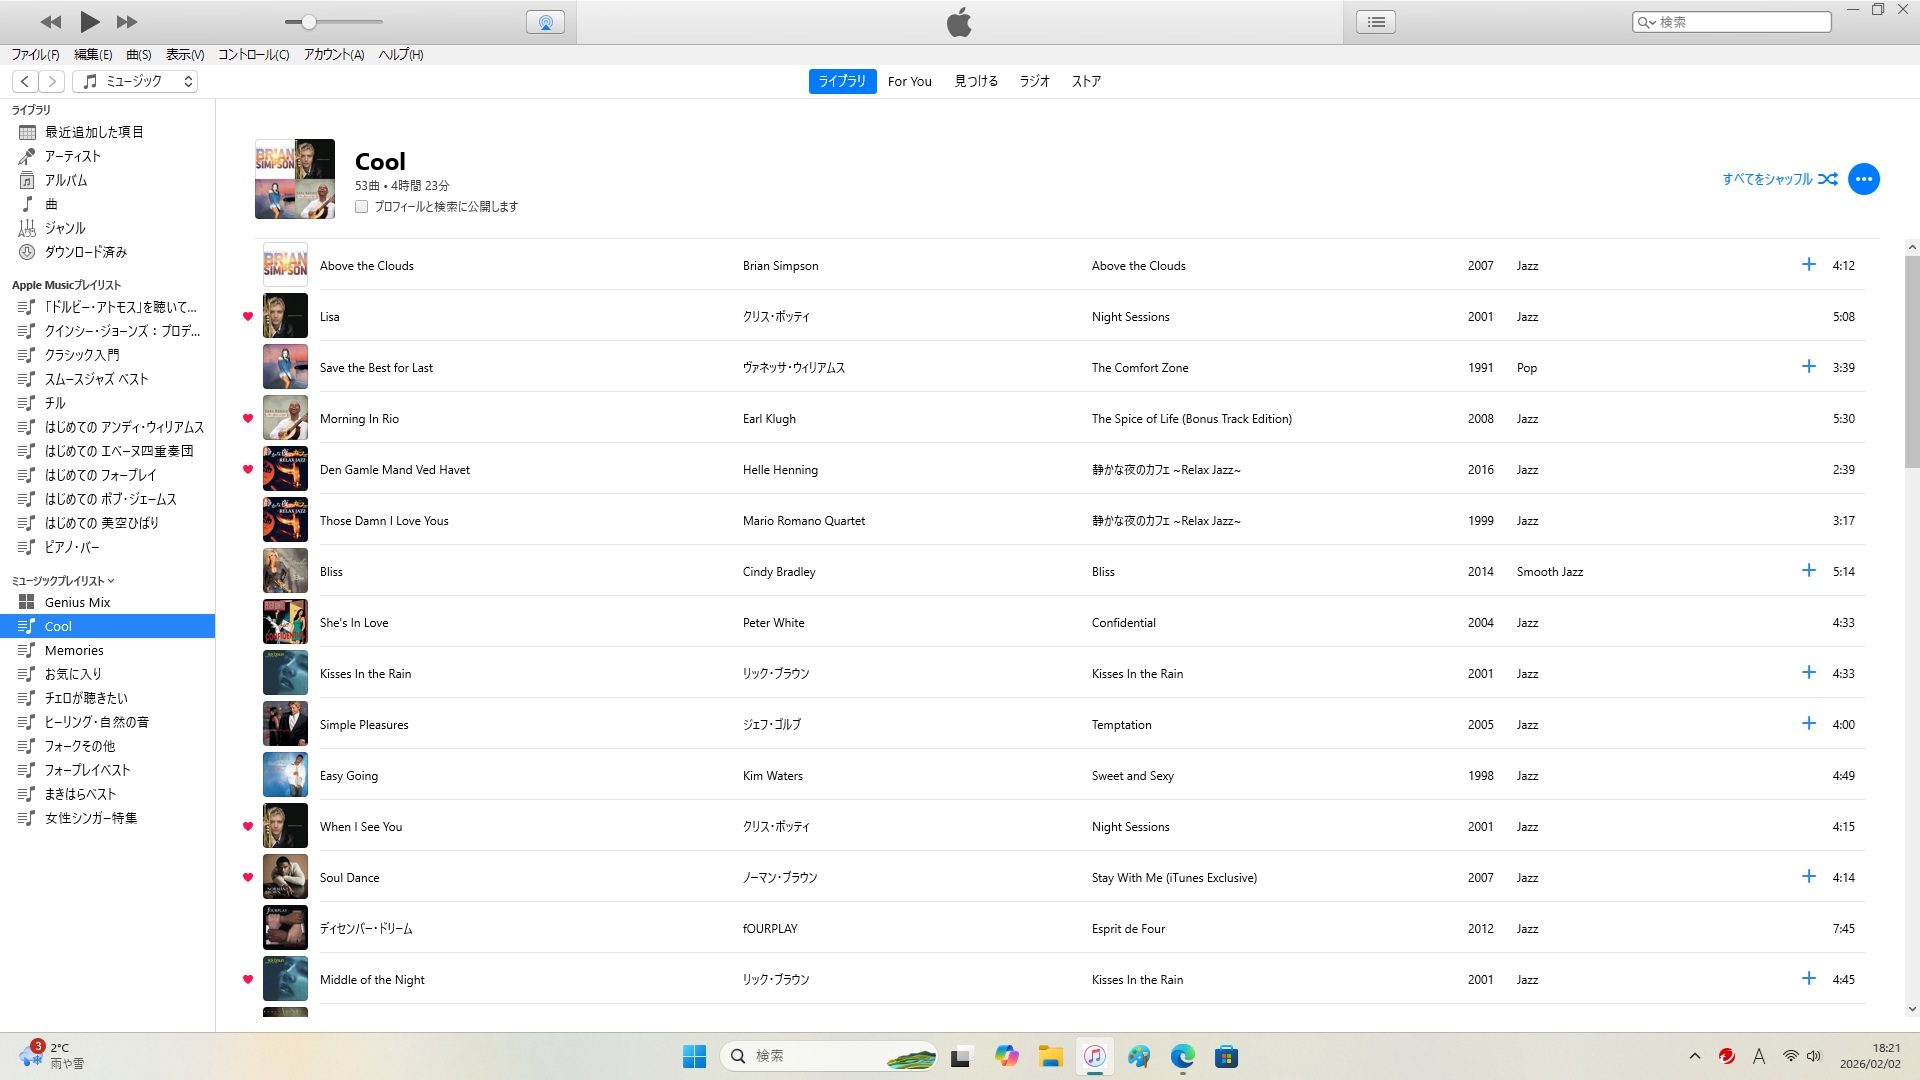Click the volume slider
This screenshot has width=1920, height=1080.
click(333, 22)
